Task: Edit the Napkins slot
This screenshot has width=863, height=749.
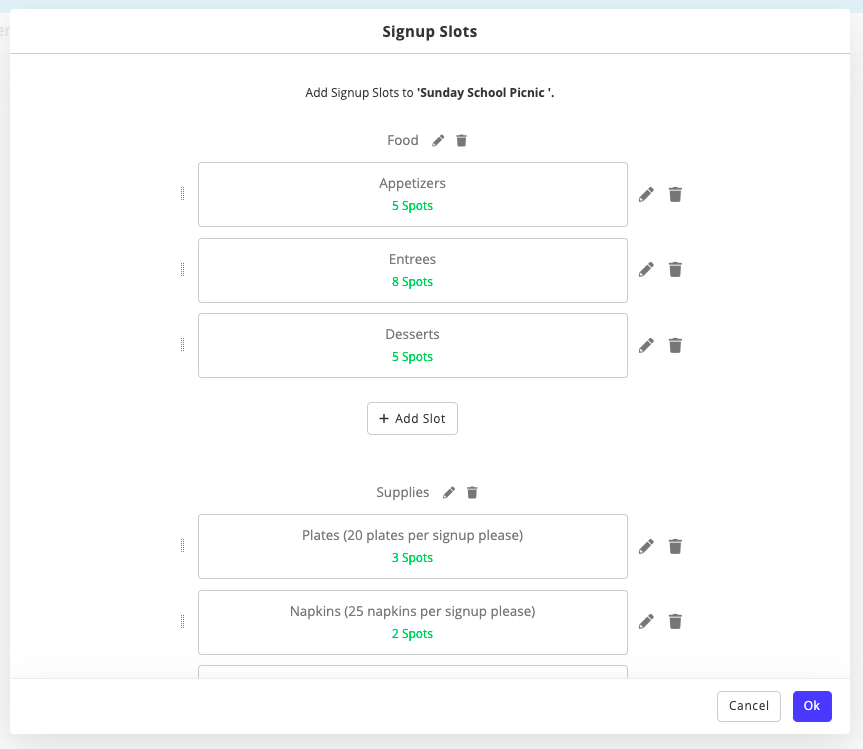Action: 646,621
